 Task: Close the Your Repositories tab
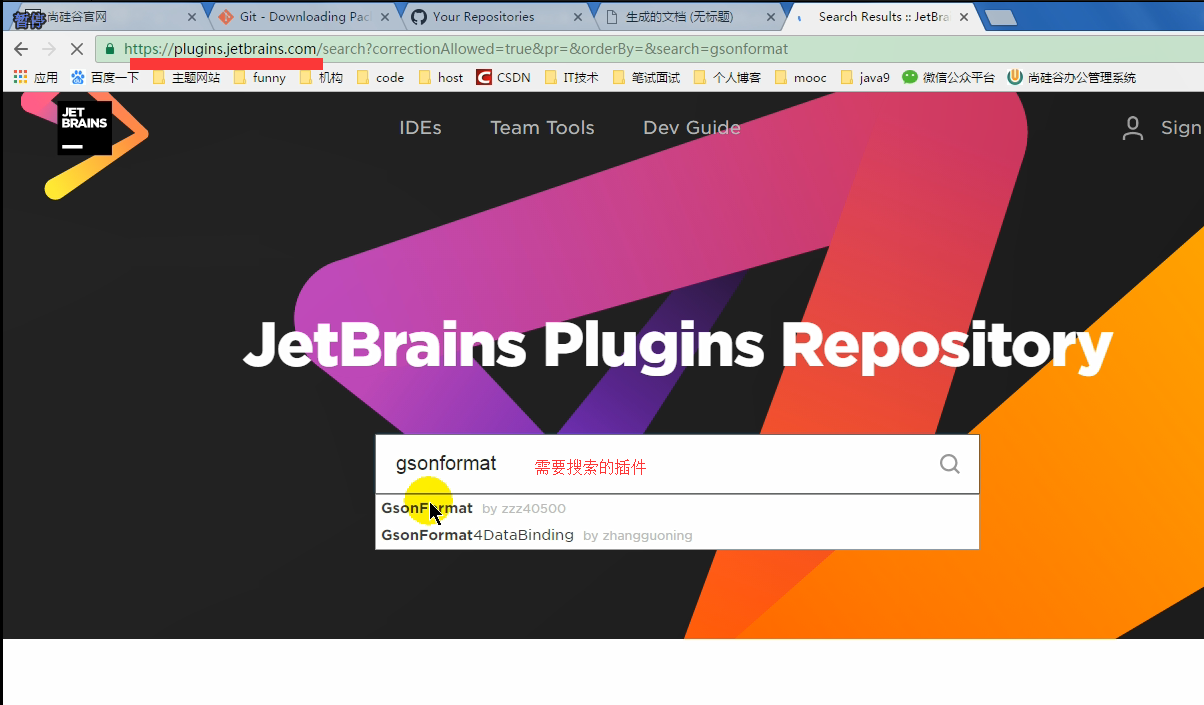click(x=580, y=17)
